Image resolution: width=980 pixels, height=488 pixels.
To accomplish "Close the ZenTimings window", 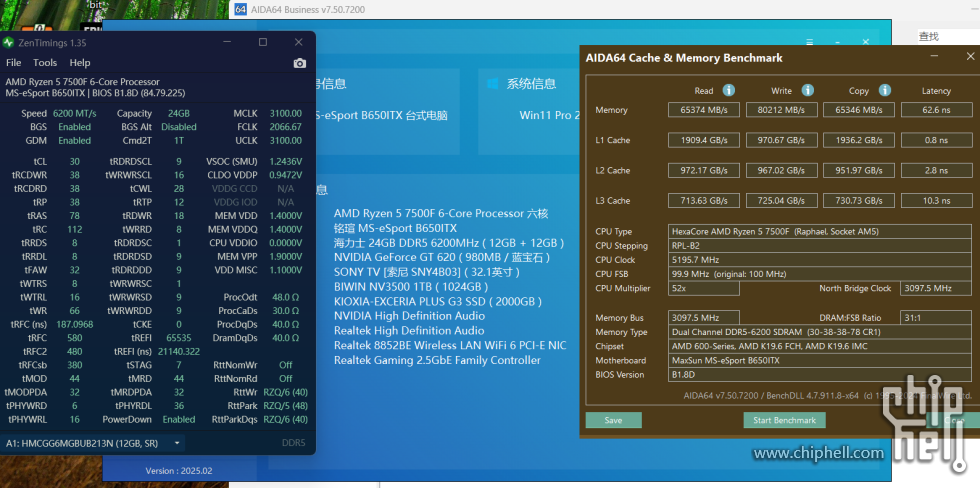I will click(x=299, y=42).
